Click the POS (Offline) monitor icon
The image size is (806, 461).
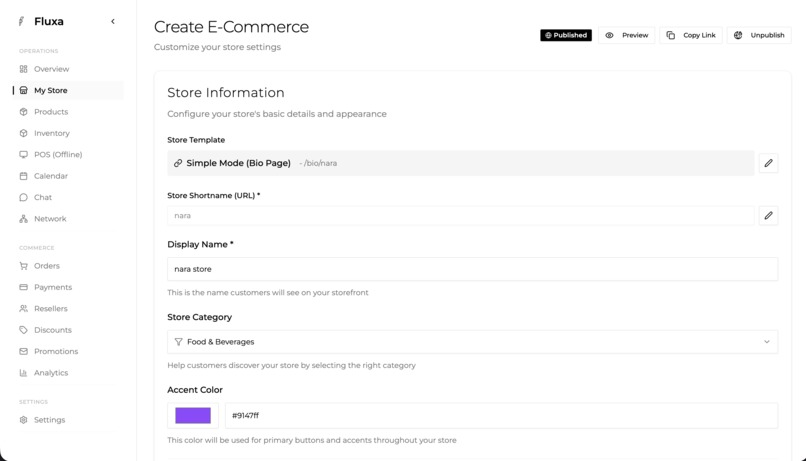(23, 154)
